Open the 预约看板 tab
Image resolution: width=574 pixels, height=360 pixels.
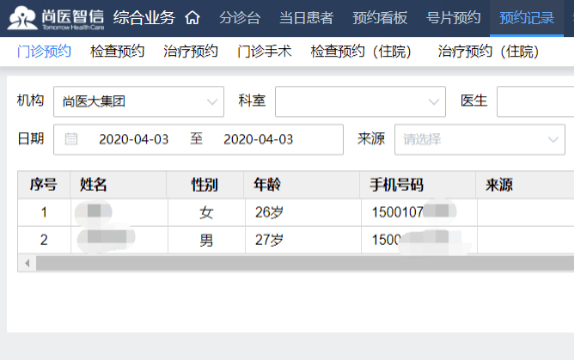click(x=380, y=18)
